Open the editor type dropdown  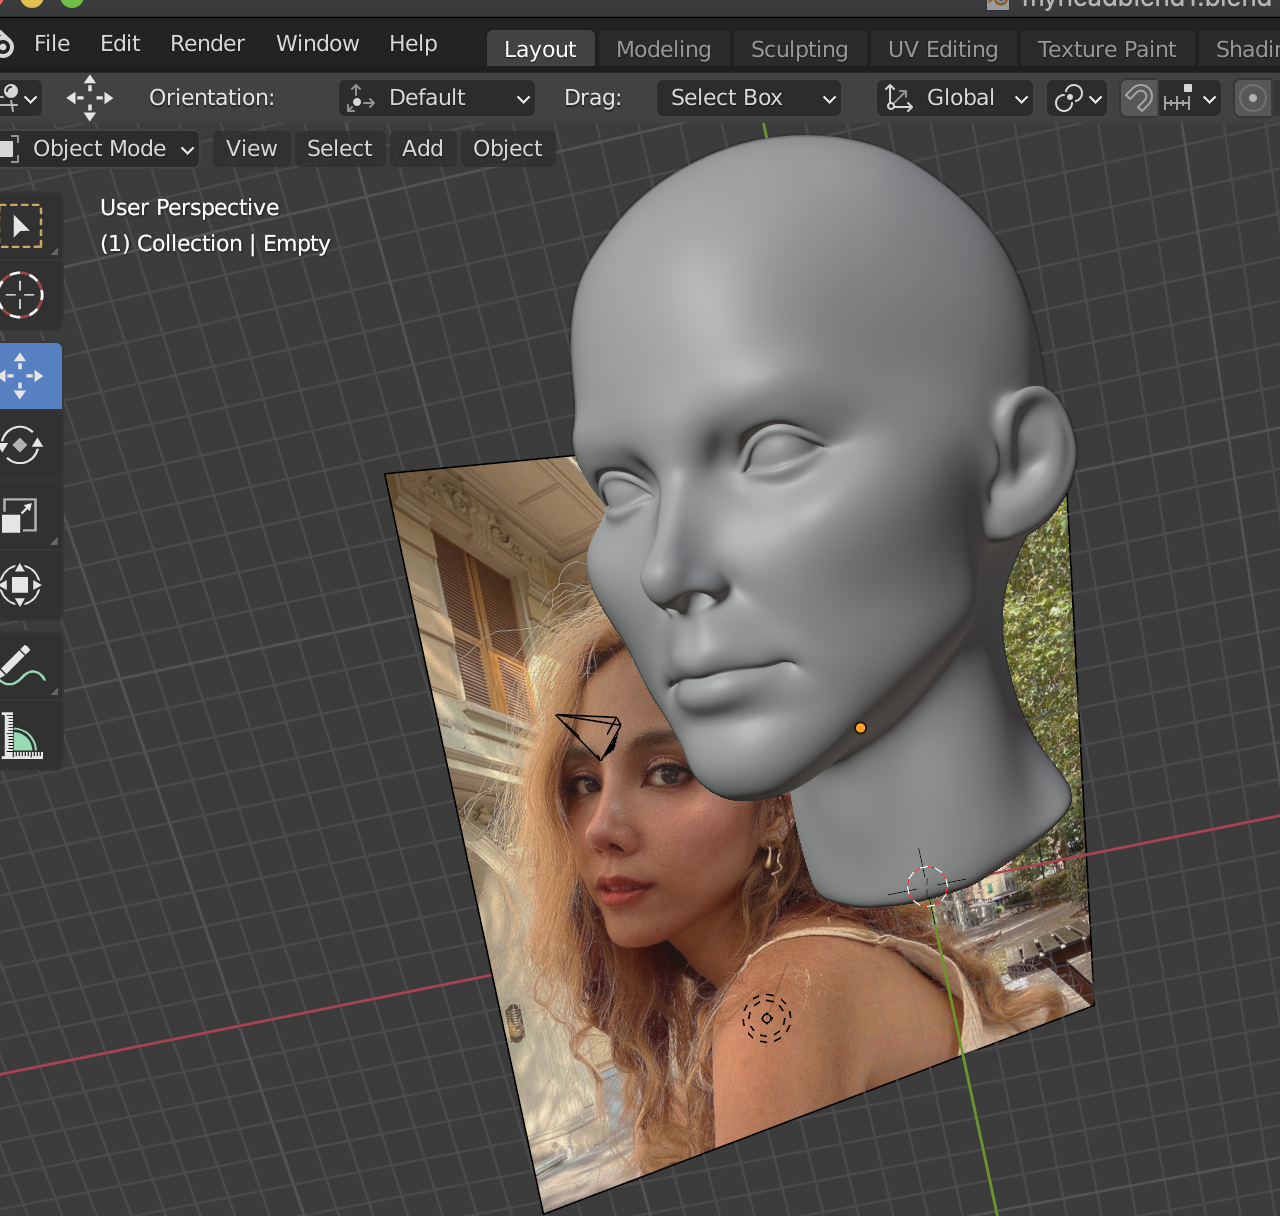(x=18, y=98)
